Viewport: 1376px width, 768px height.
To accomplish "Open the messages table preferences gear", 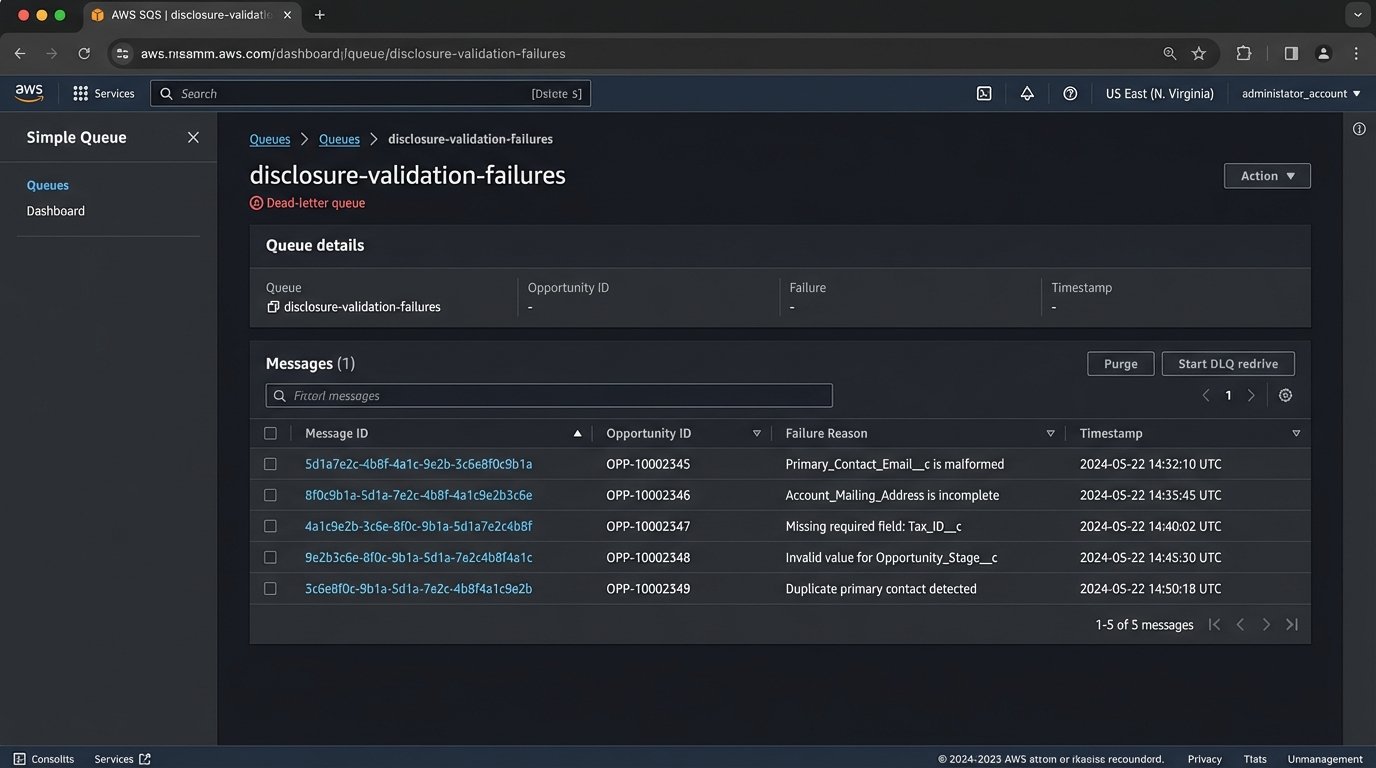I will click(x=1286, y=395).
